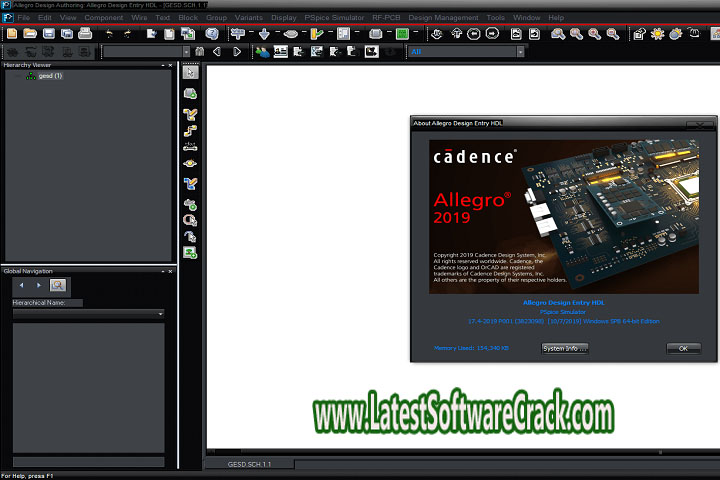This screenshot has height=480, width=720.
Task: Open the PSpice Simulator menu
Action: (334, 17)
